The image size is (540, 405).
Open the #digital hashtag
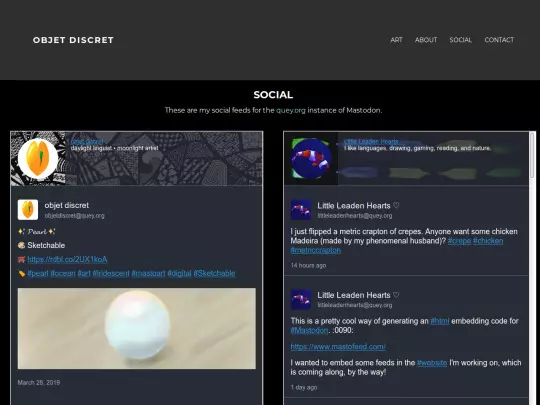click(179, 273)
